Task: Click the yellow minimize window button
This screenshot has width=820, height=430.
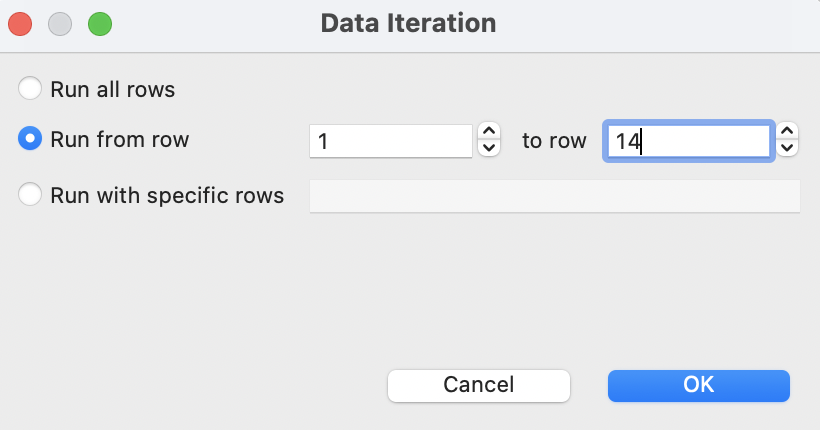Action: tap(60, 23)
